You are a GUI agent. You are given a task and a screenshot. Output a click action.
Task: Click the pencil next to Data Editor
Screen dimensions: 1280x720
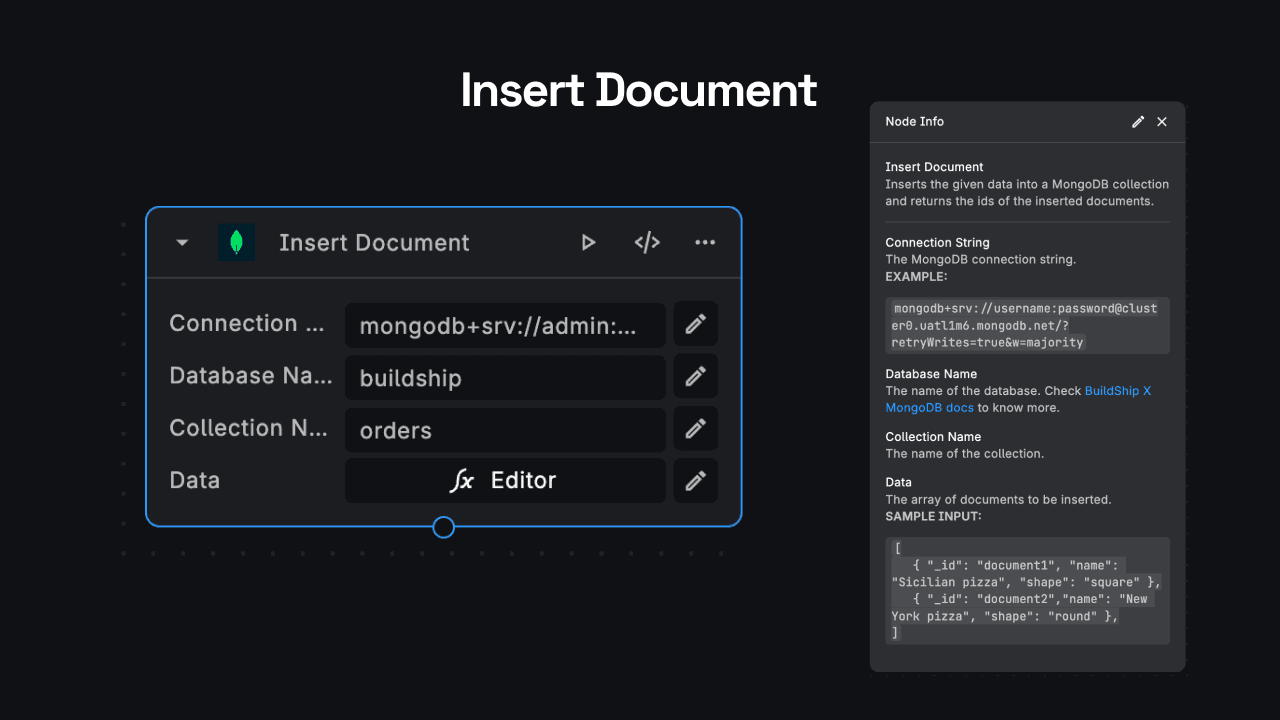[x=695, y=481]
